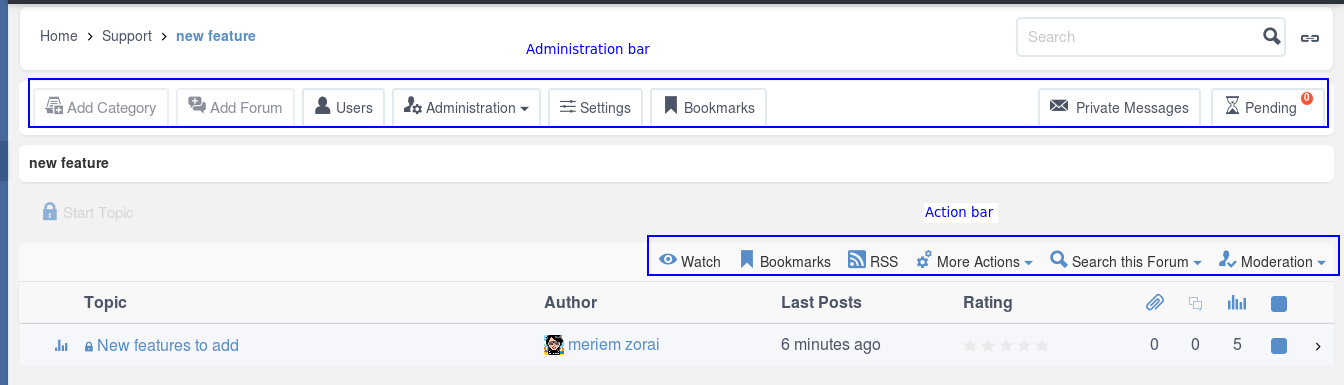Screen dimensions: 1344x385
Task: Click the rating stars for New features topic
Action: click(1006, 346)
